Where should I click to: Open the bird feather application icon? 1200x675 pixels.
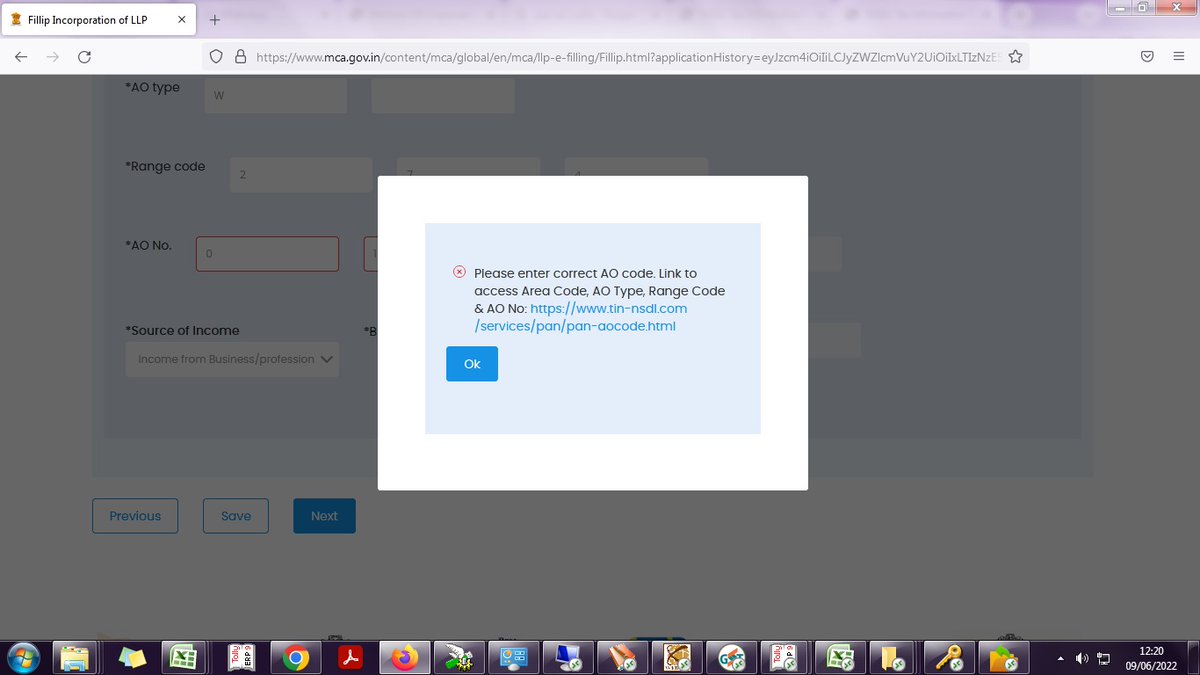pyautogui.click(x=459, y=658)
